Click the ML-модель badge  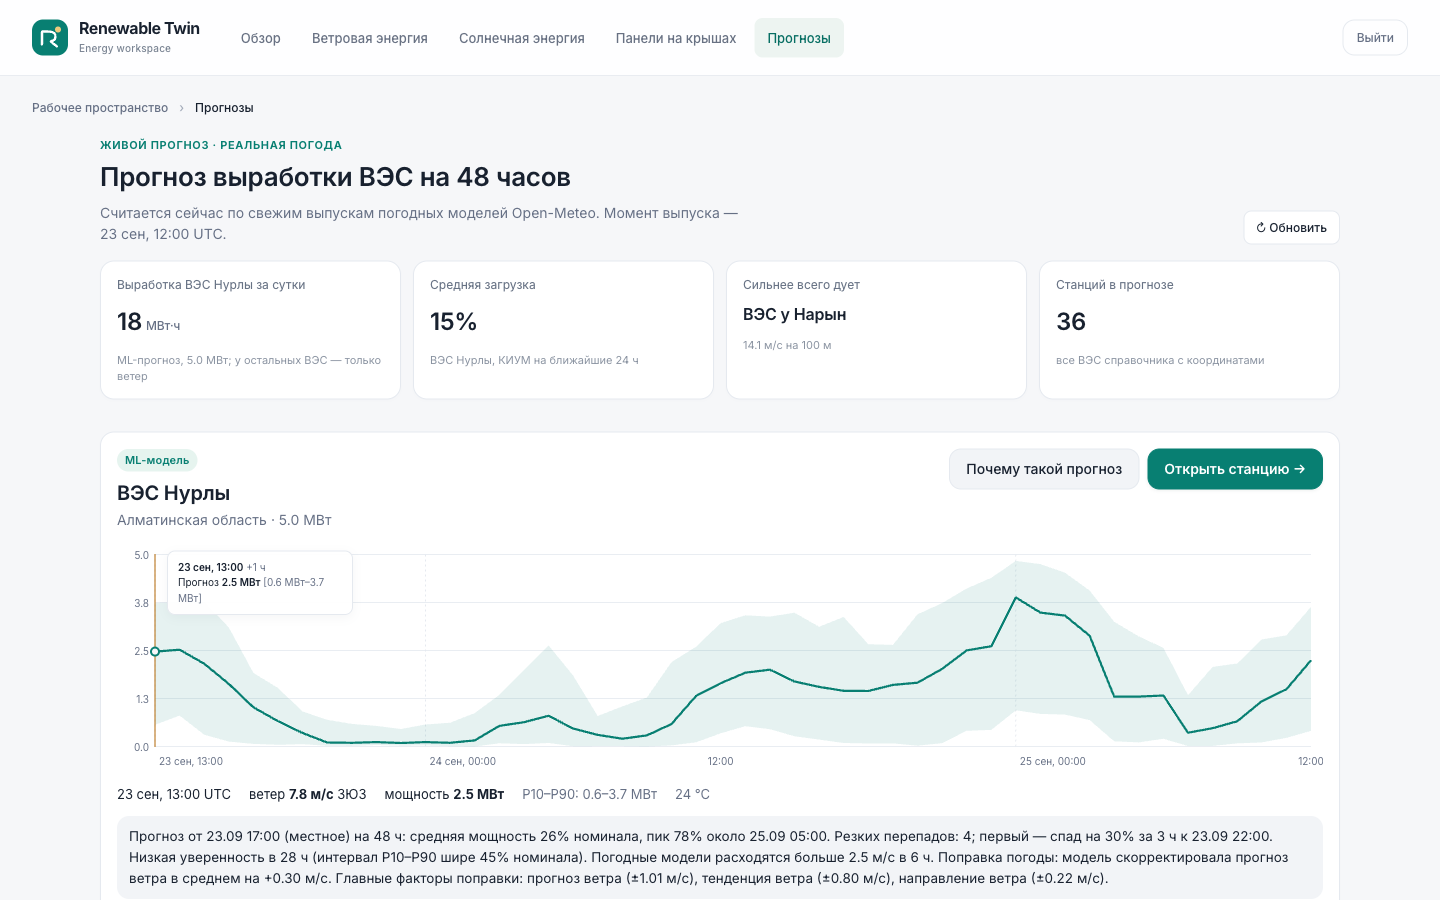click(x=157, y=460)
